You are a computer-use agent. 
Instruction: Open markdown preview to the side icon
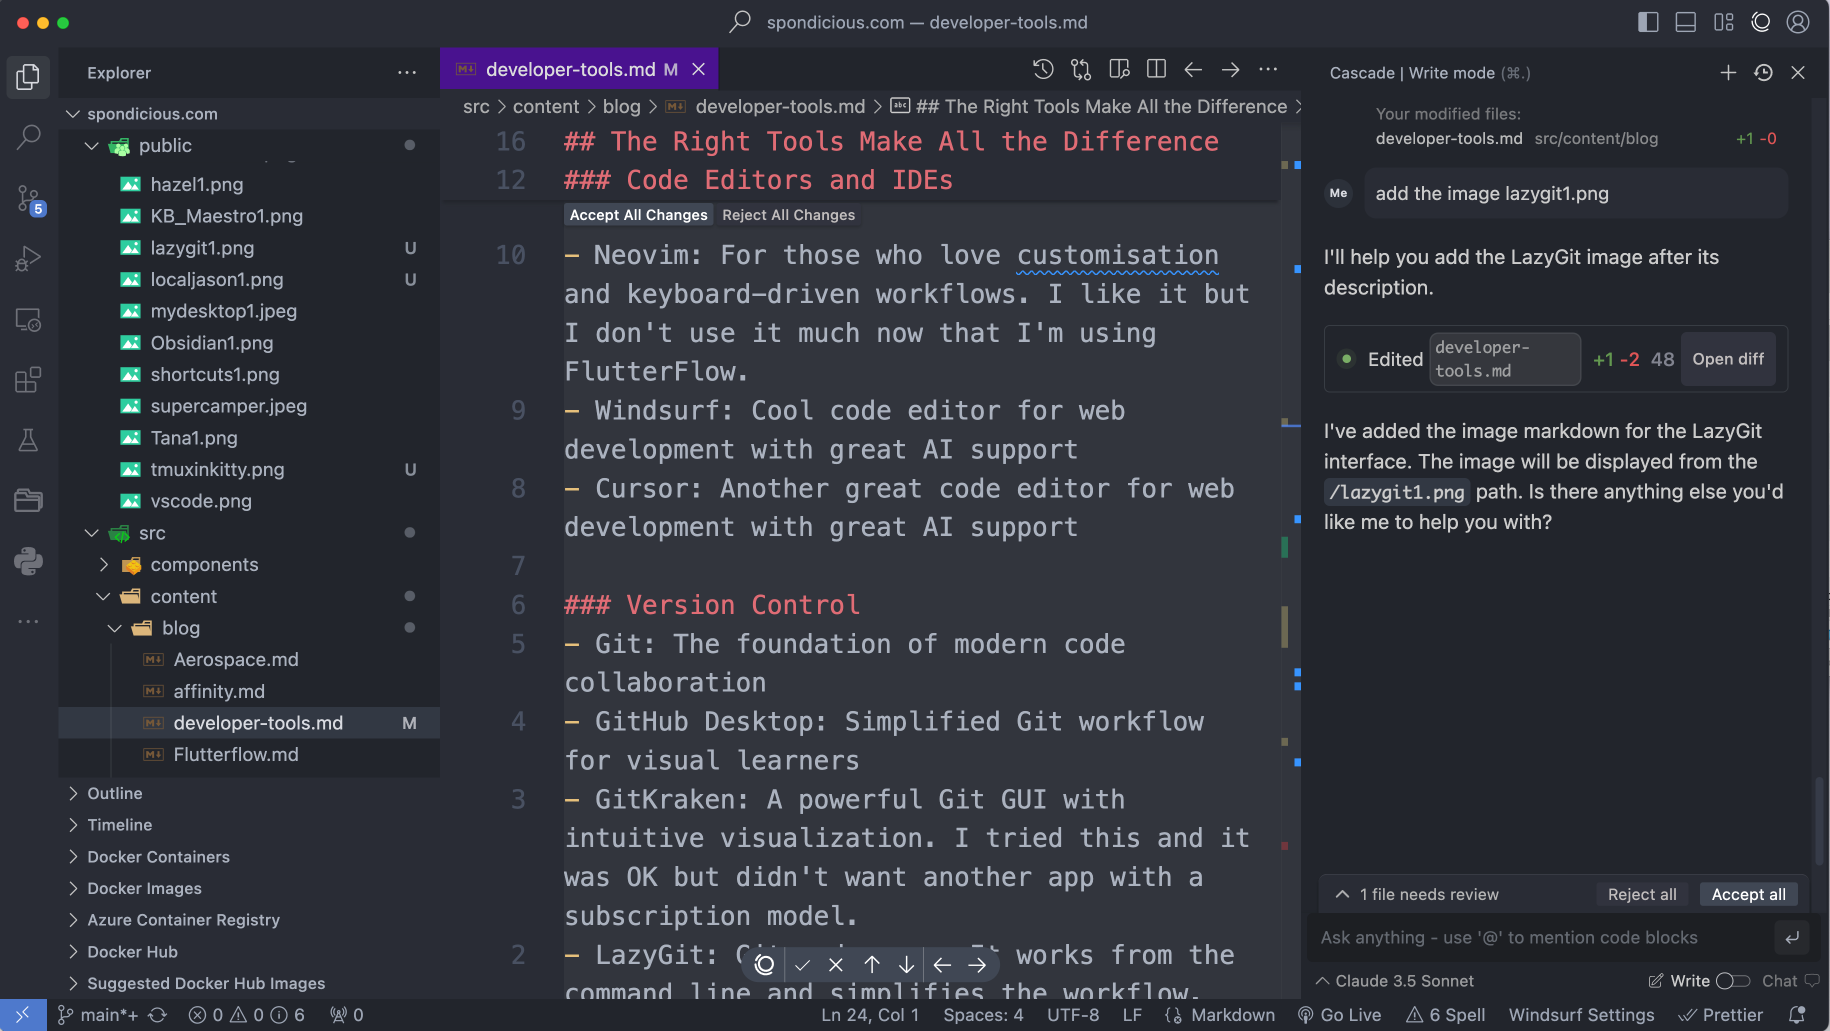(1119, 69)
